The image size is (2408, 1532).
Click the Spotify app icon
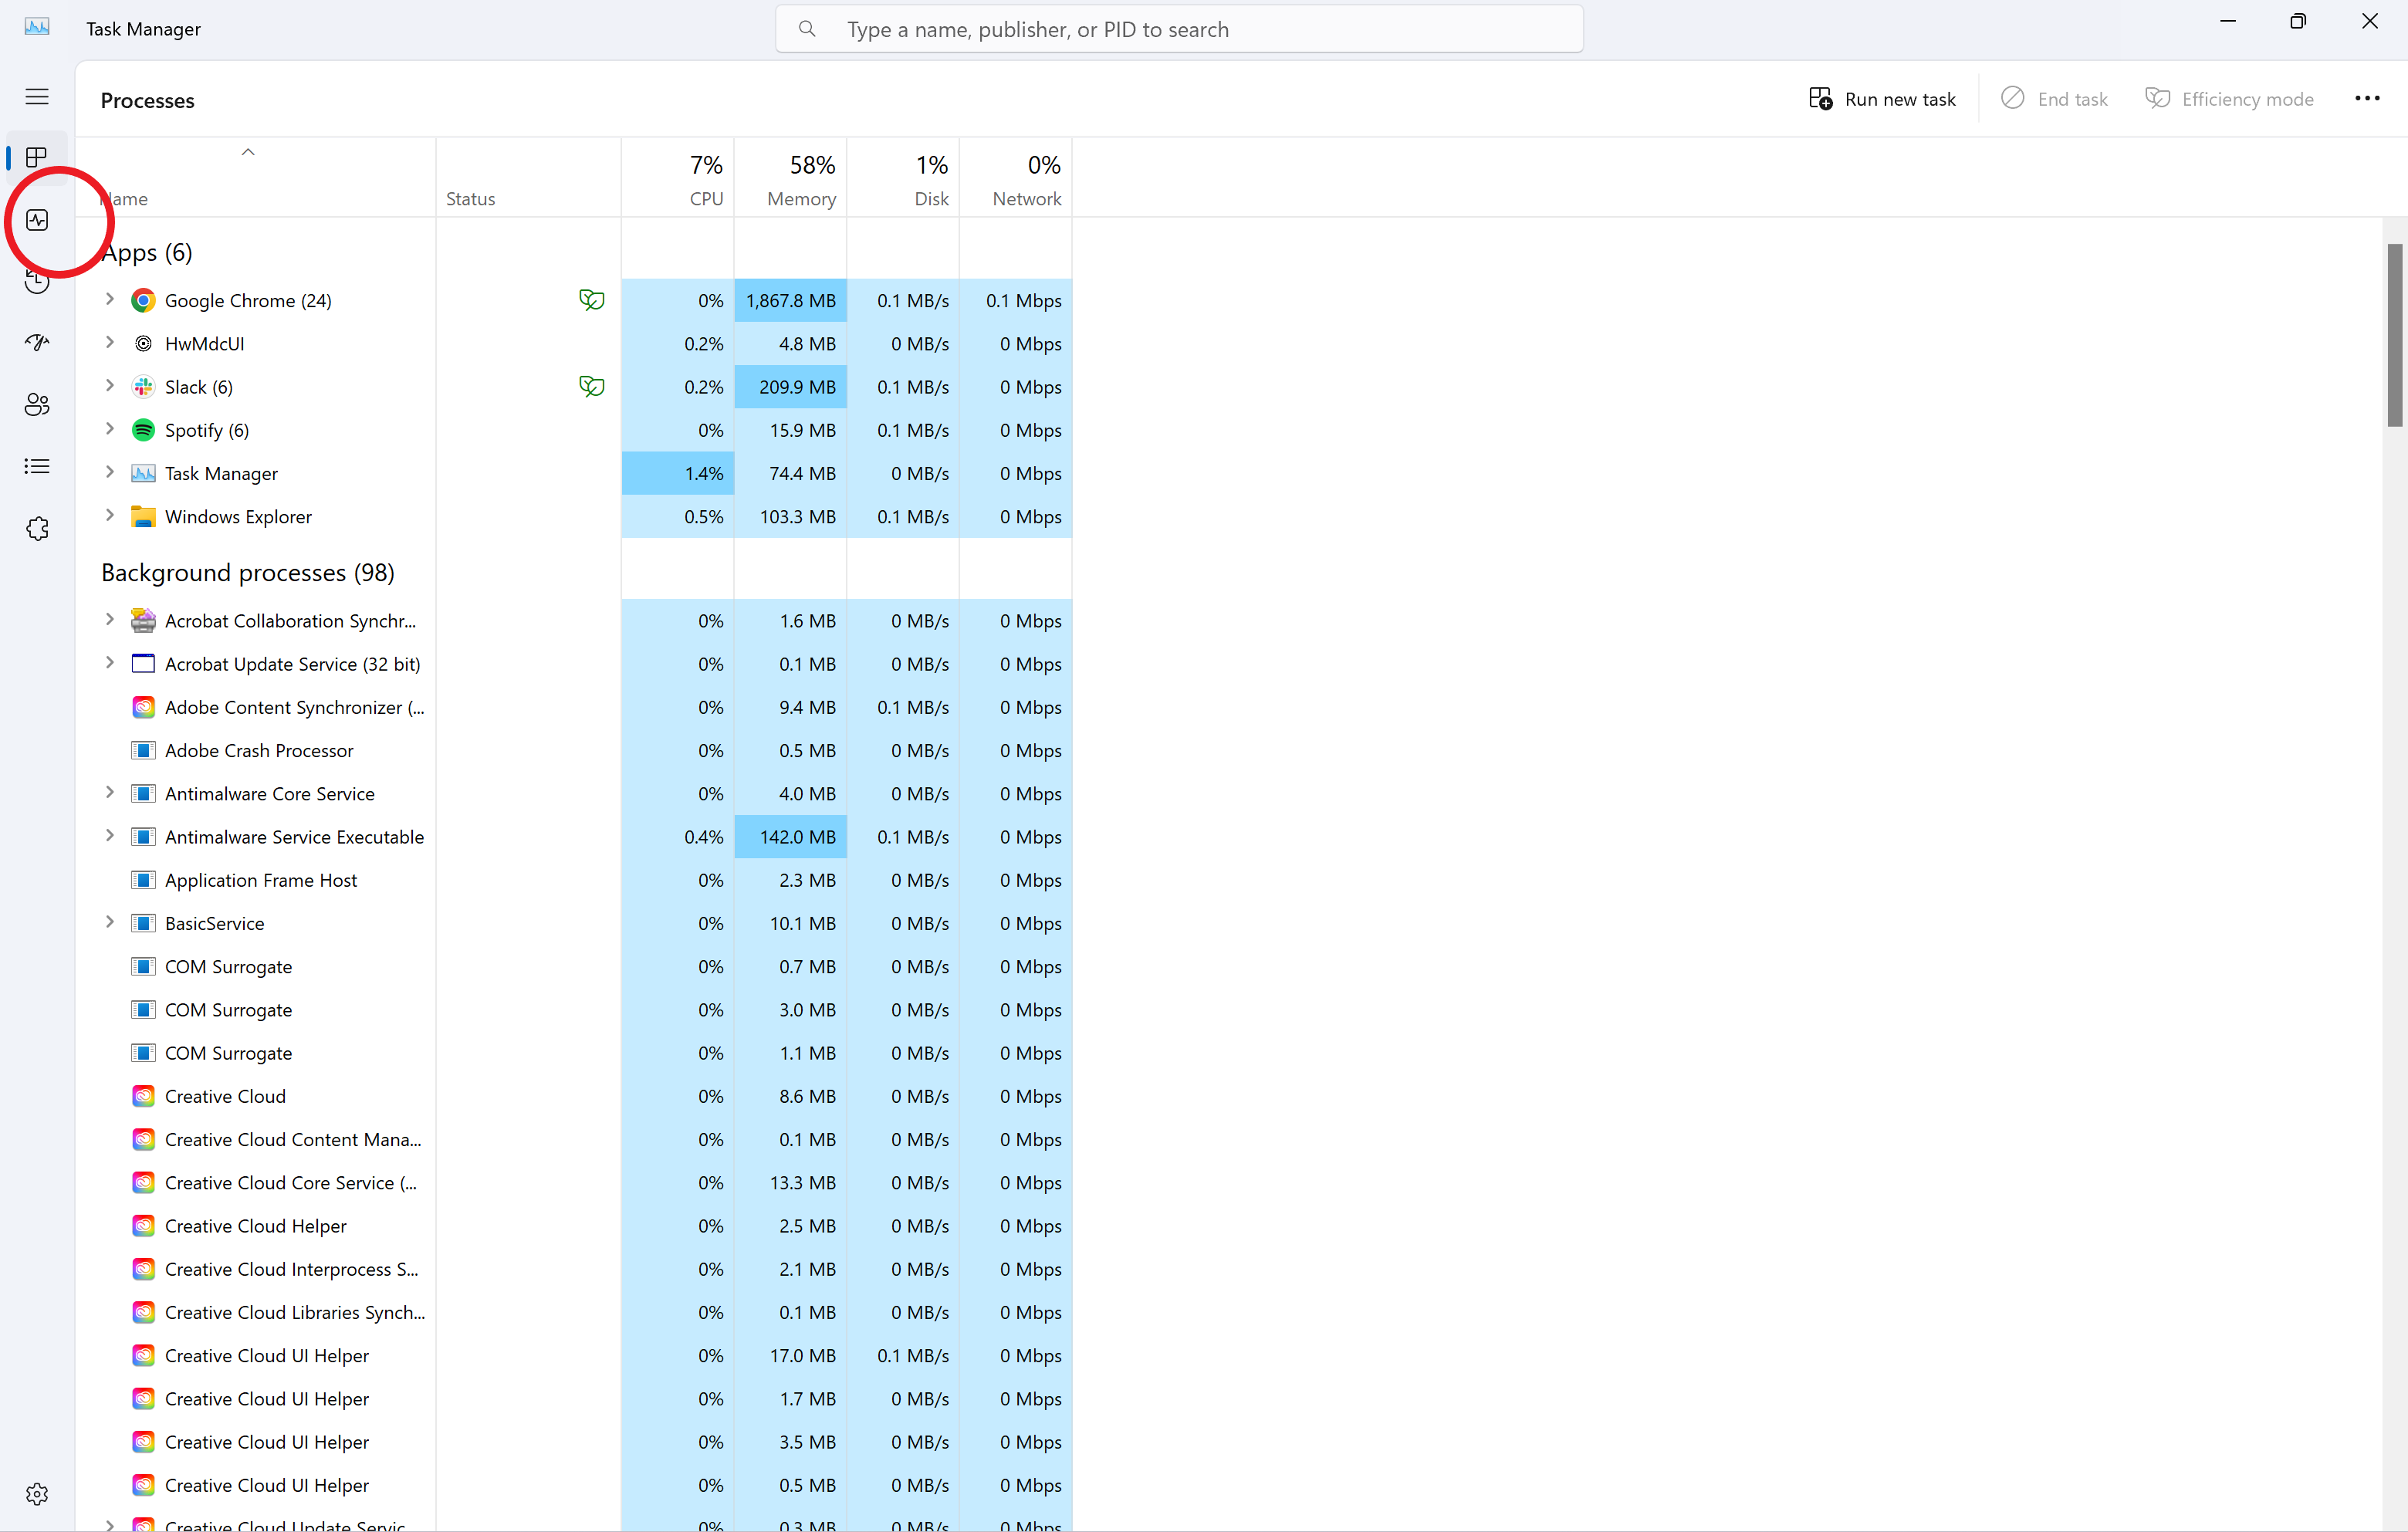pos(144,430)
